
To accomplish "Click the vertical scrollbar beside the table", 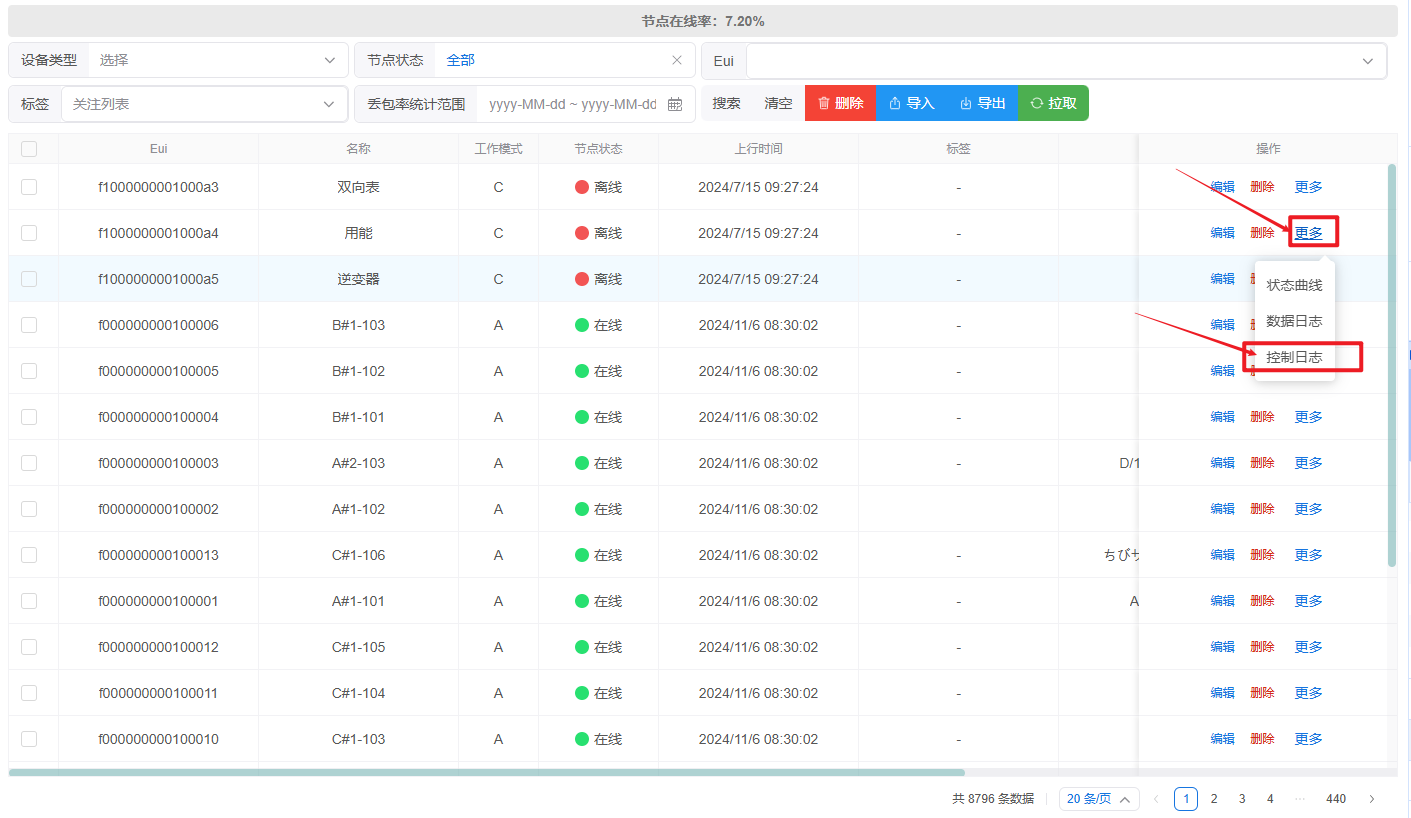I will coord(1392,365).
